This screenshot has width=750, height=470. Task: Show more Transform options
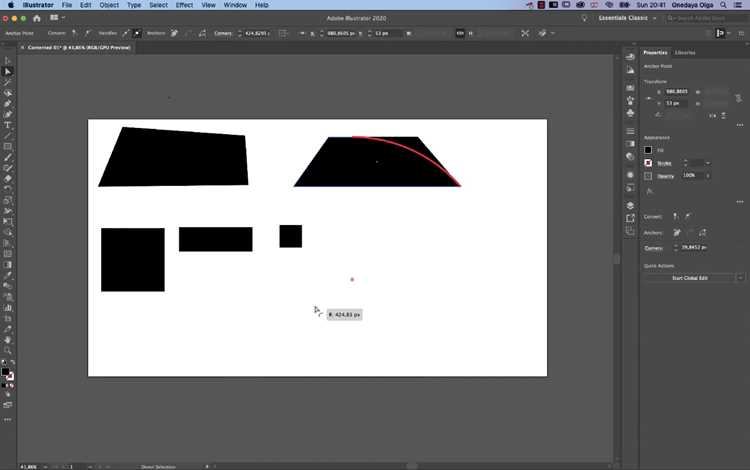click(740, 125)
